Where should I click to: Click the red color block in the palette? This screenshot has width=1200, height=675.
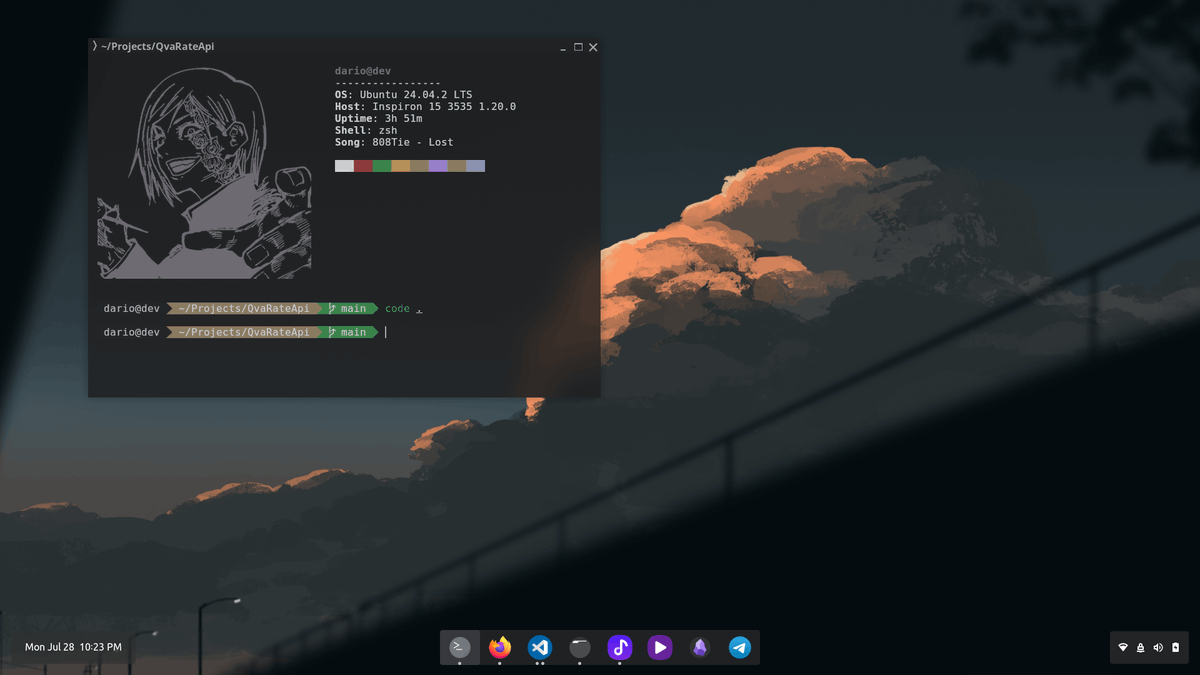tap(363, 166)
